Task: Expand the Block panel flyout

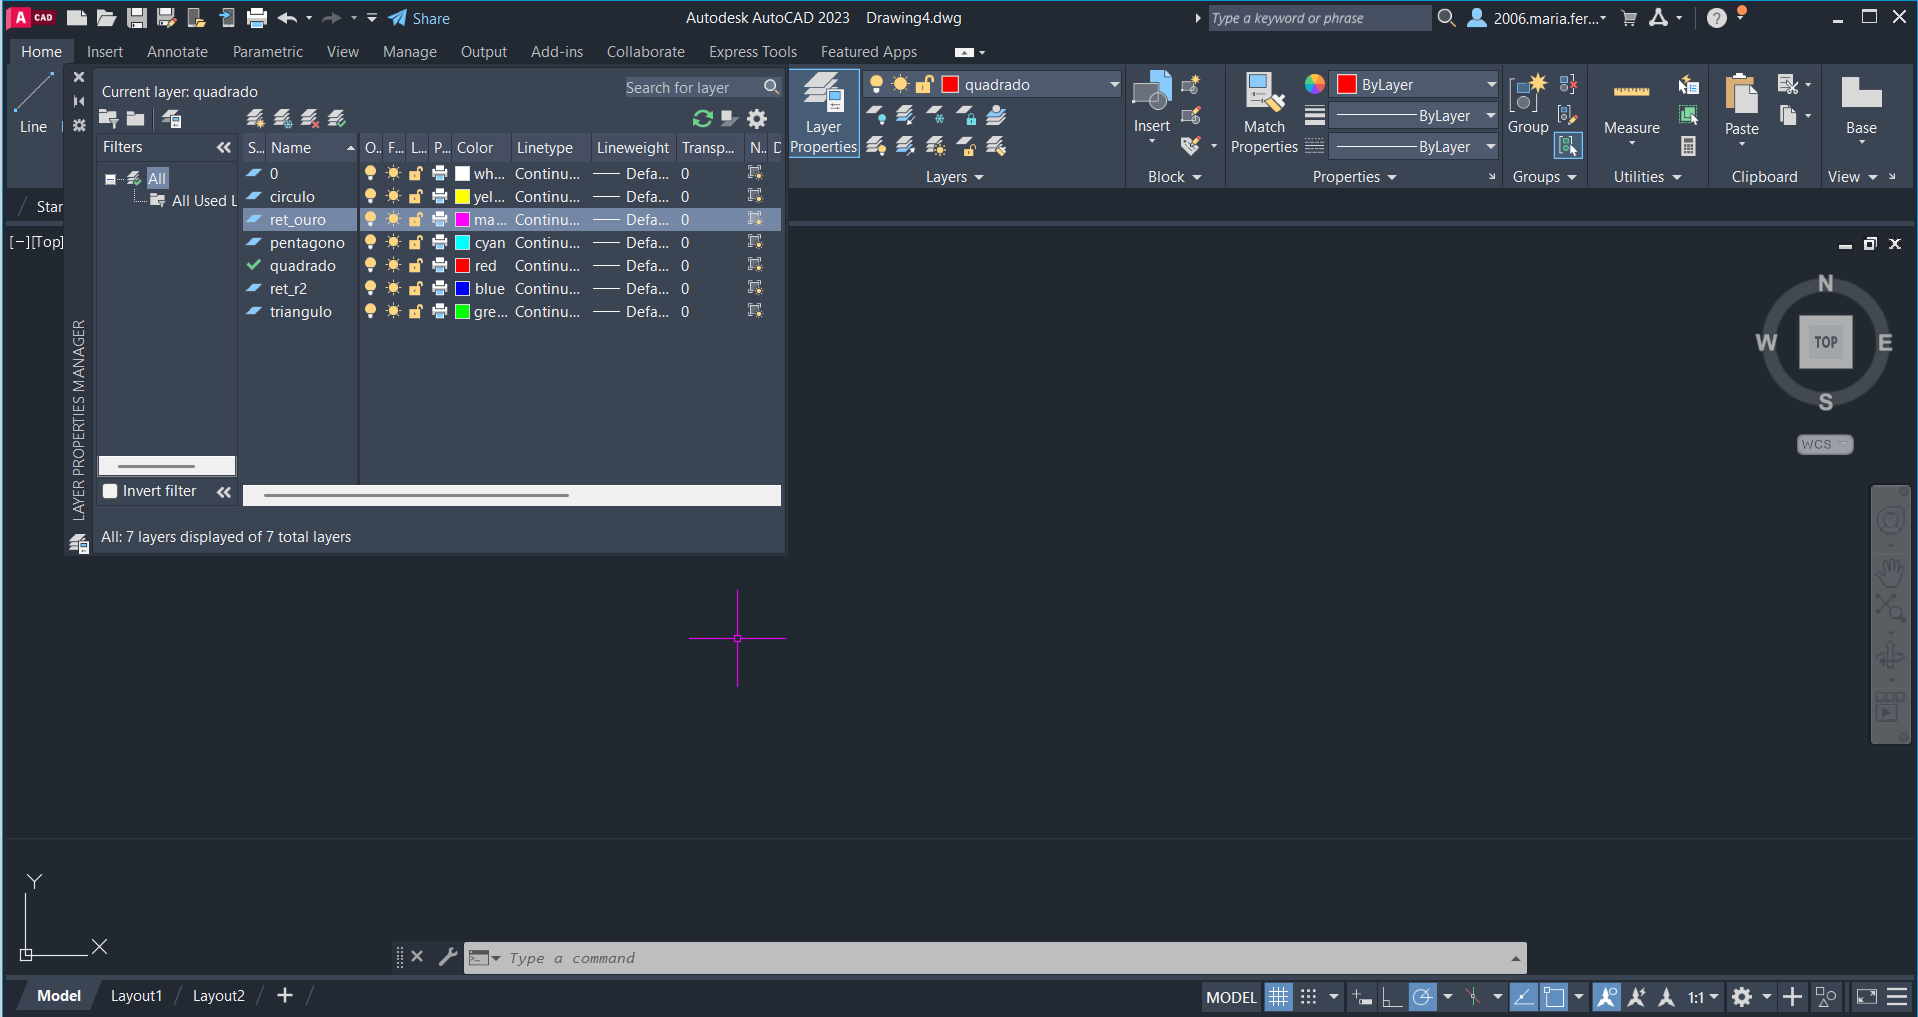Action: [x=1174, y=177]
